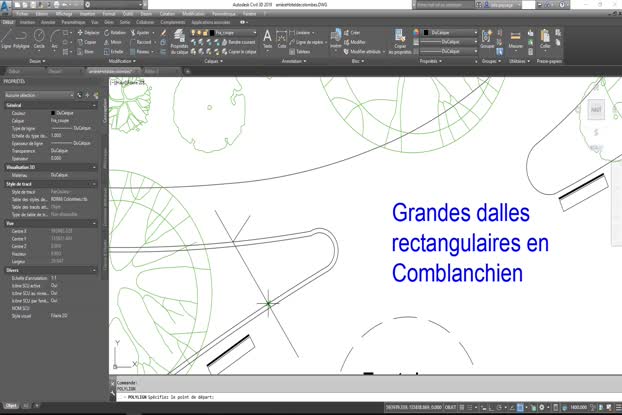This screenshot has width=622, height=415.
Task: Switch to the Annoter ribbon tab
Action: 48,22
